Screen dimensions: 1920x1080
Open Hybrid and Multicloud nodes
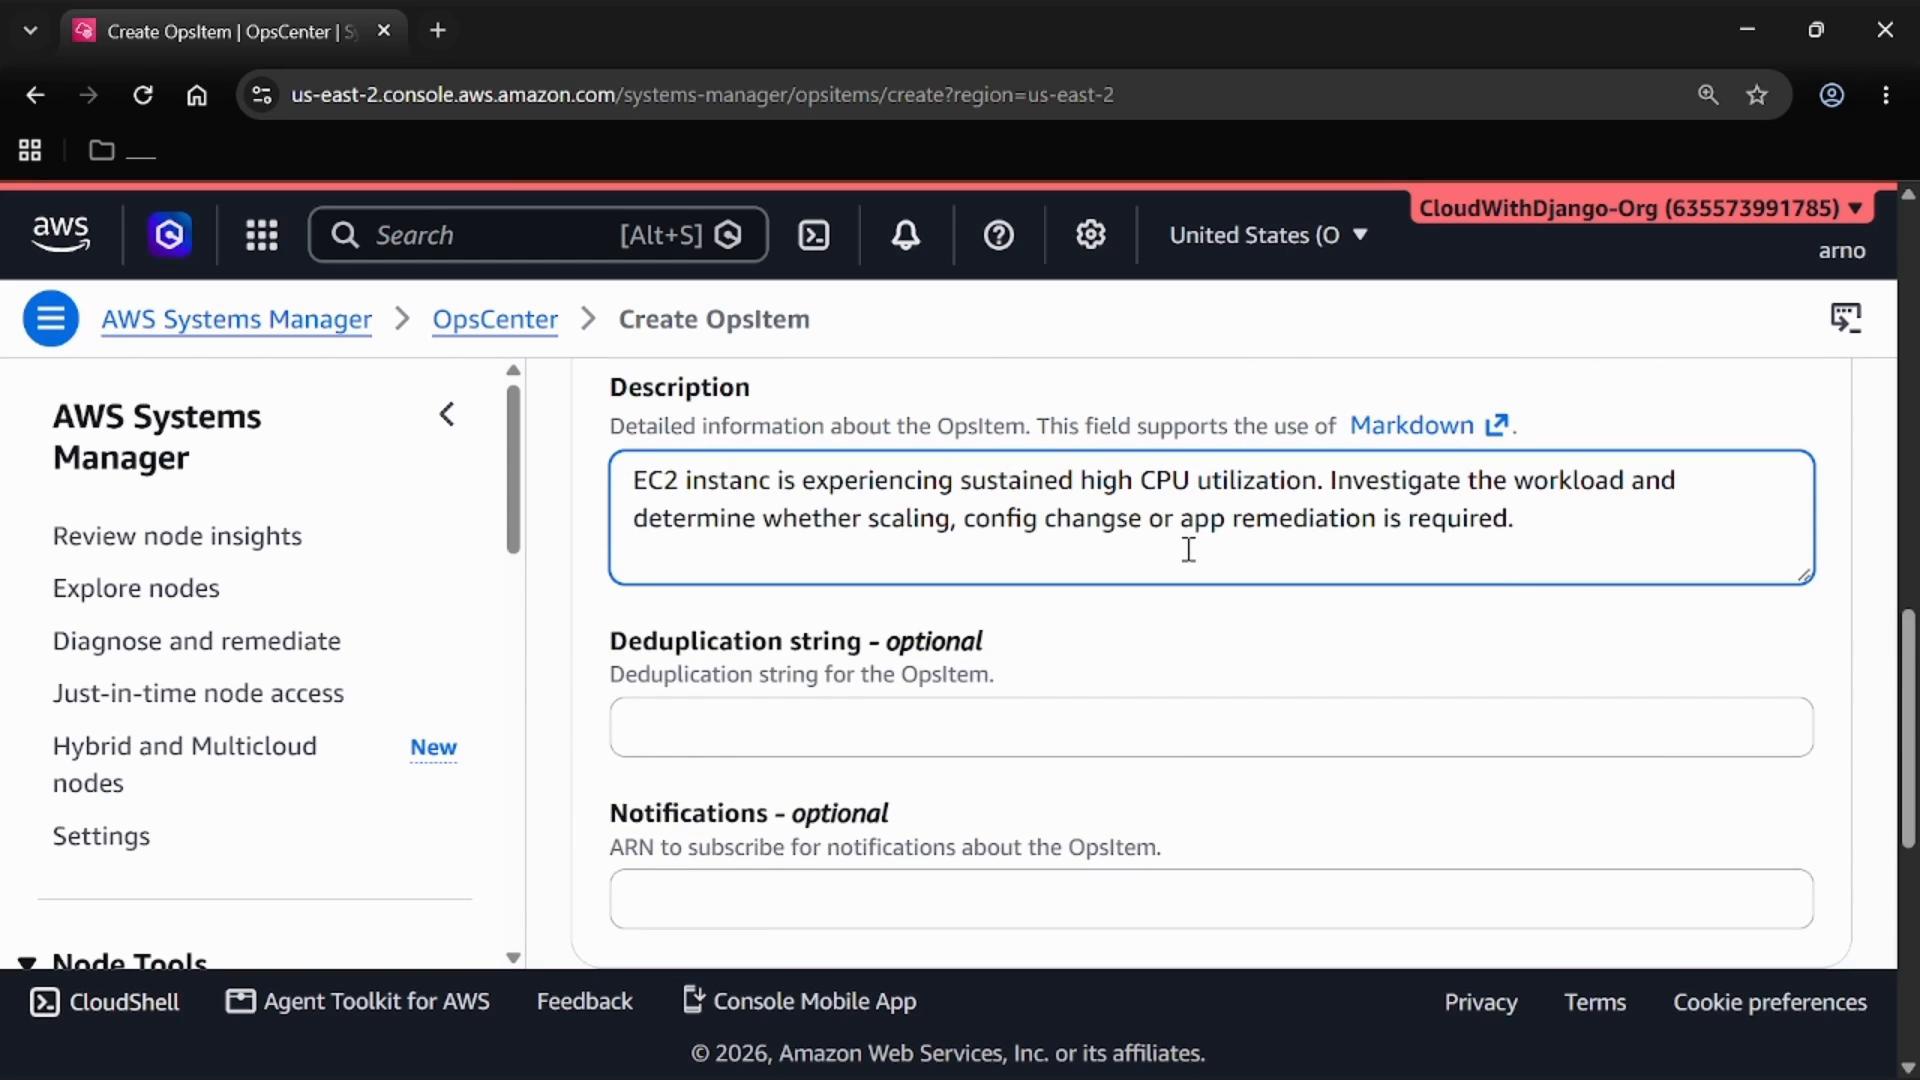click(x=185, y=764)
